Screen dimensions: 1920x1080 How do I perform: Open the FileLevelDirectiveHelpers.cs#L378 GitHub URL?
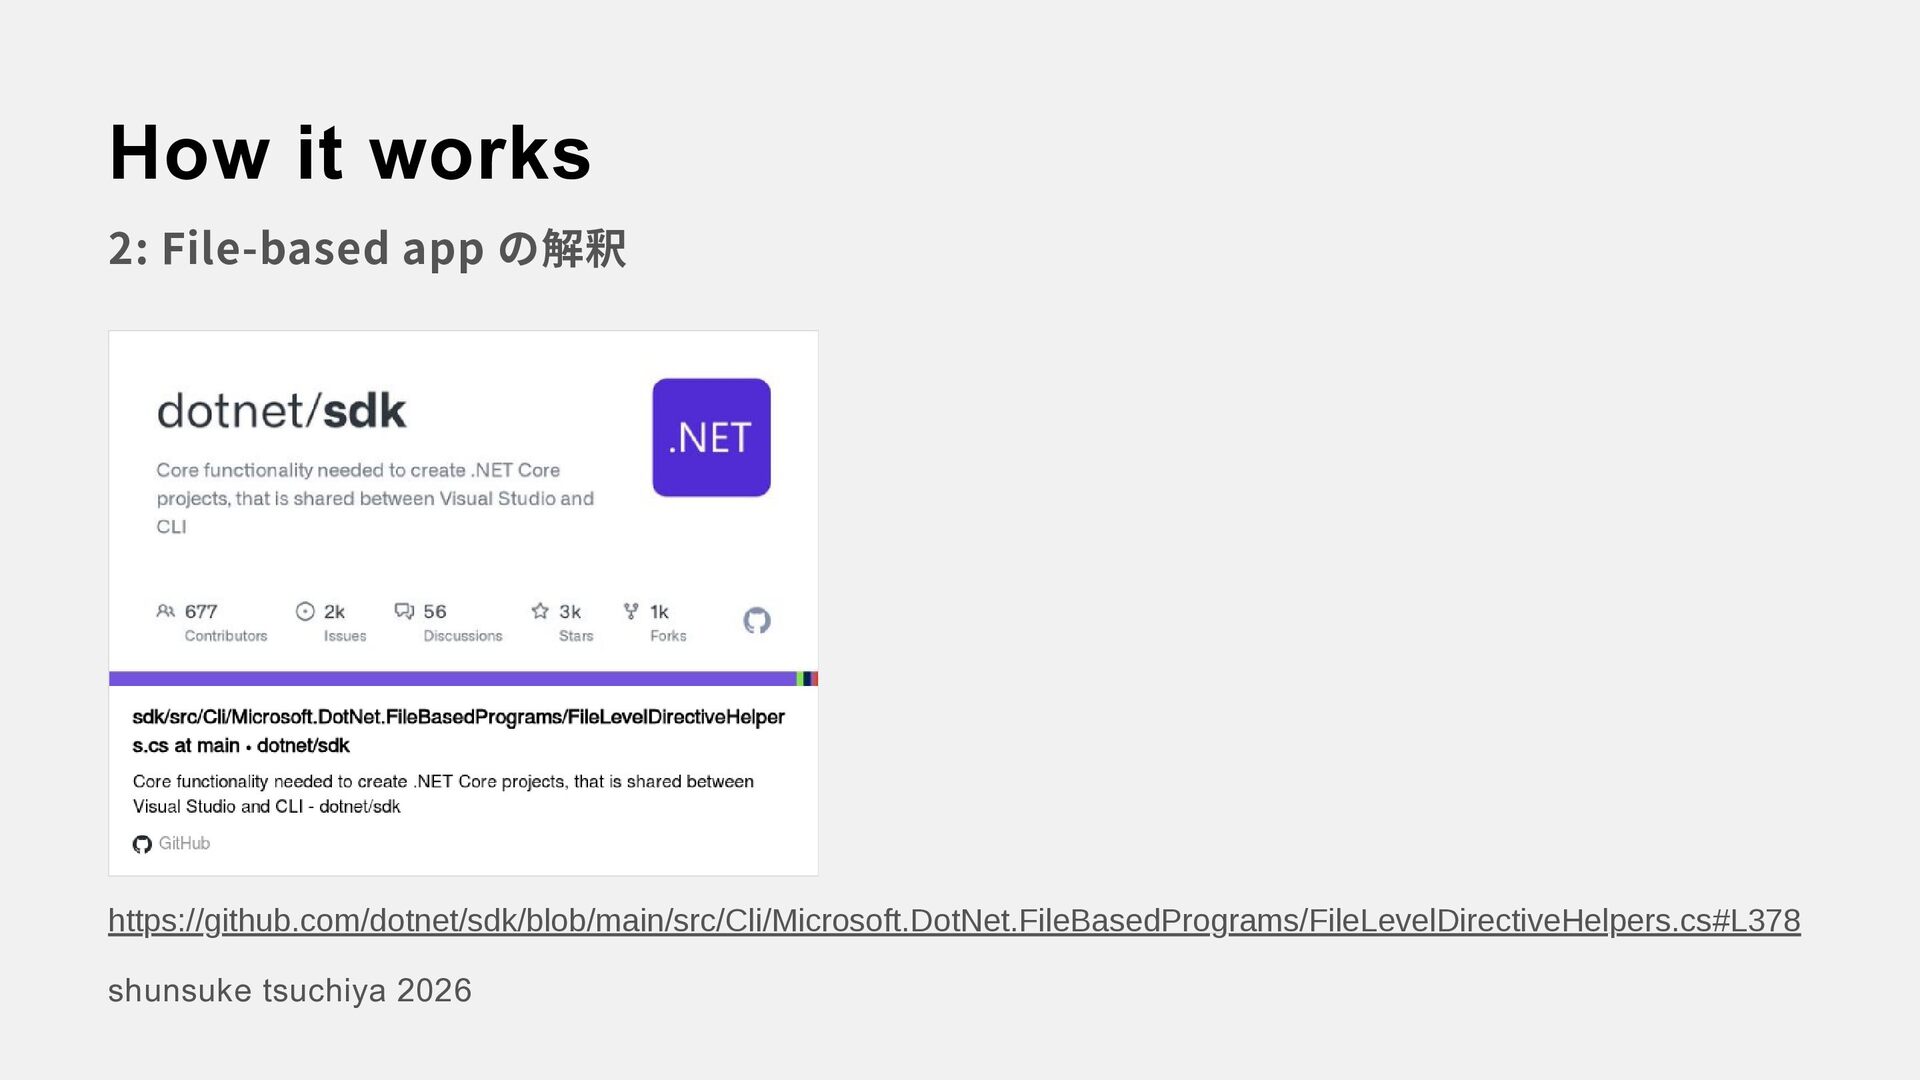(x=954, y=920)
